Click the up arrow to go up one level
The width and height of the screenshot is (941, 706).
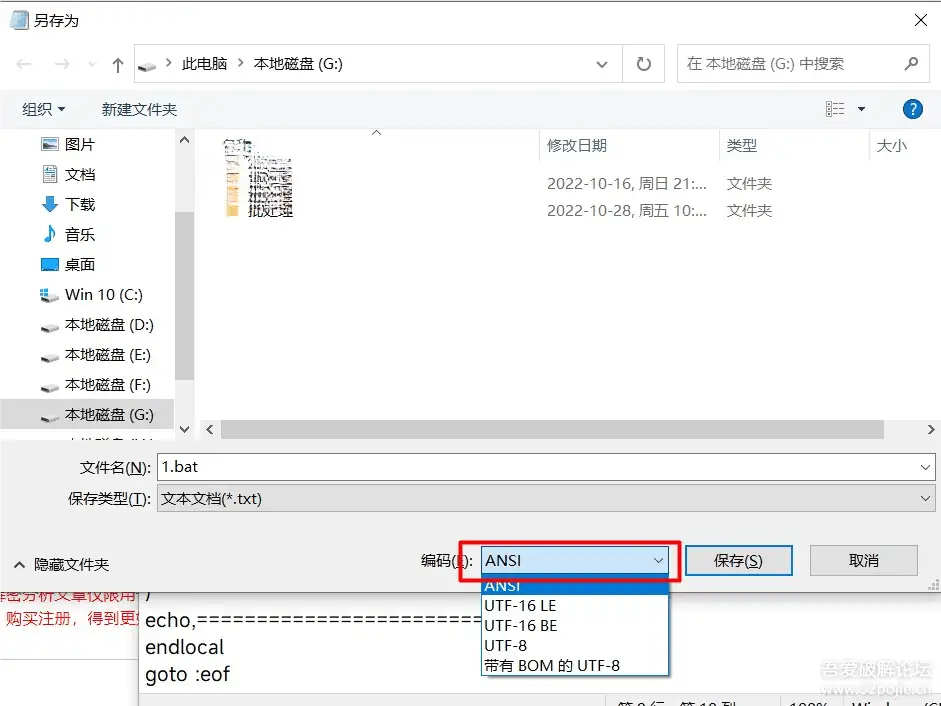[x=117, y=63]
